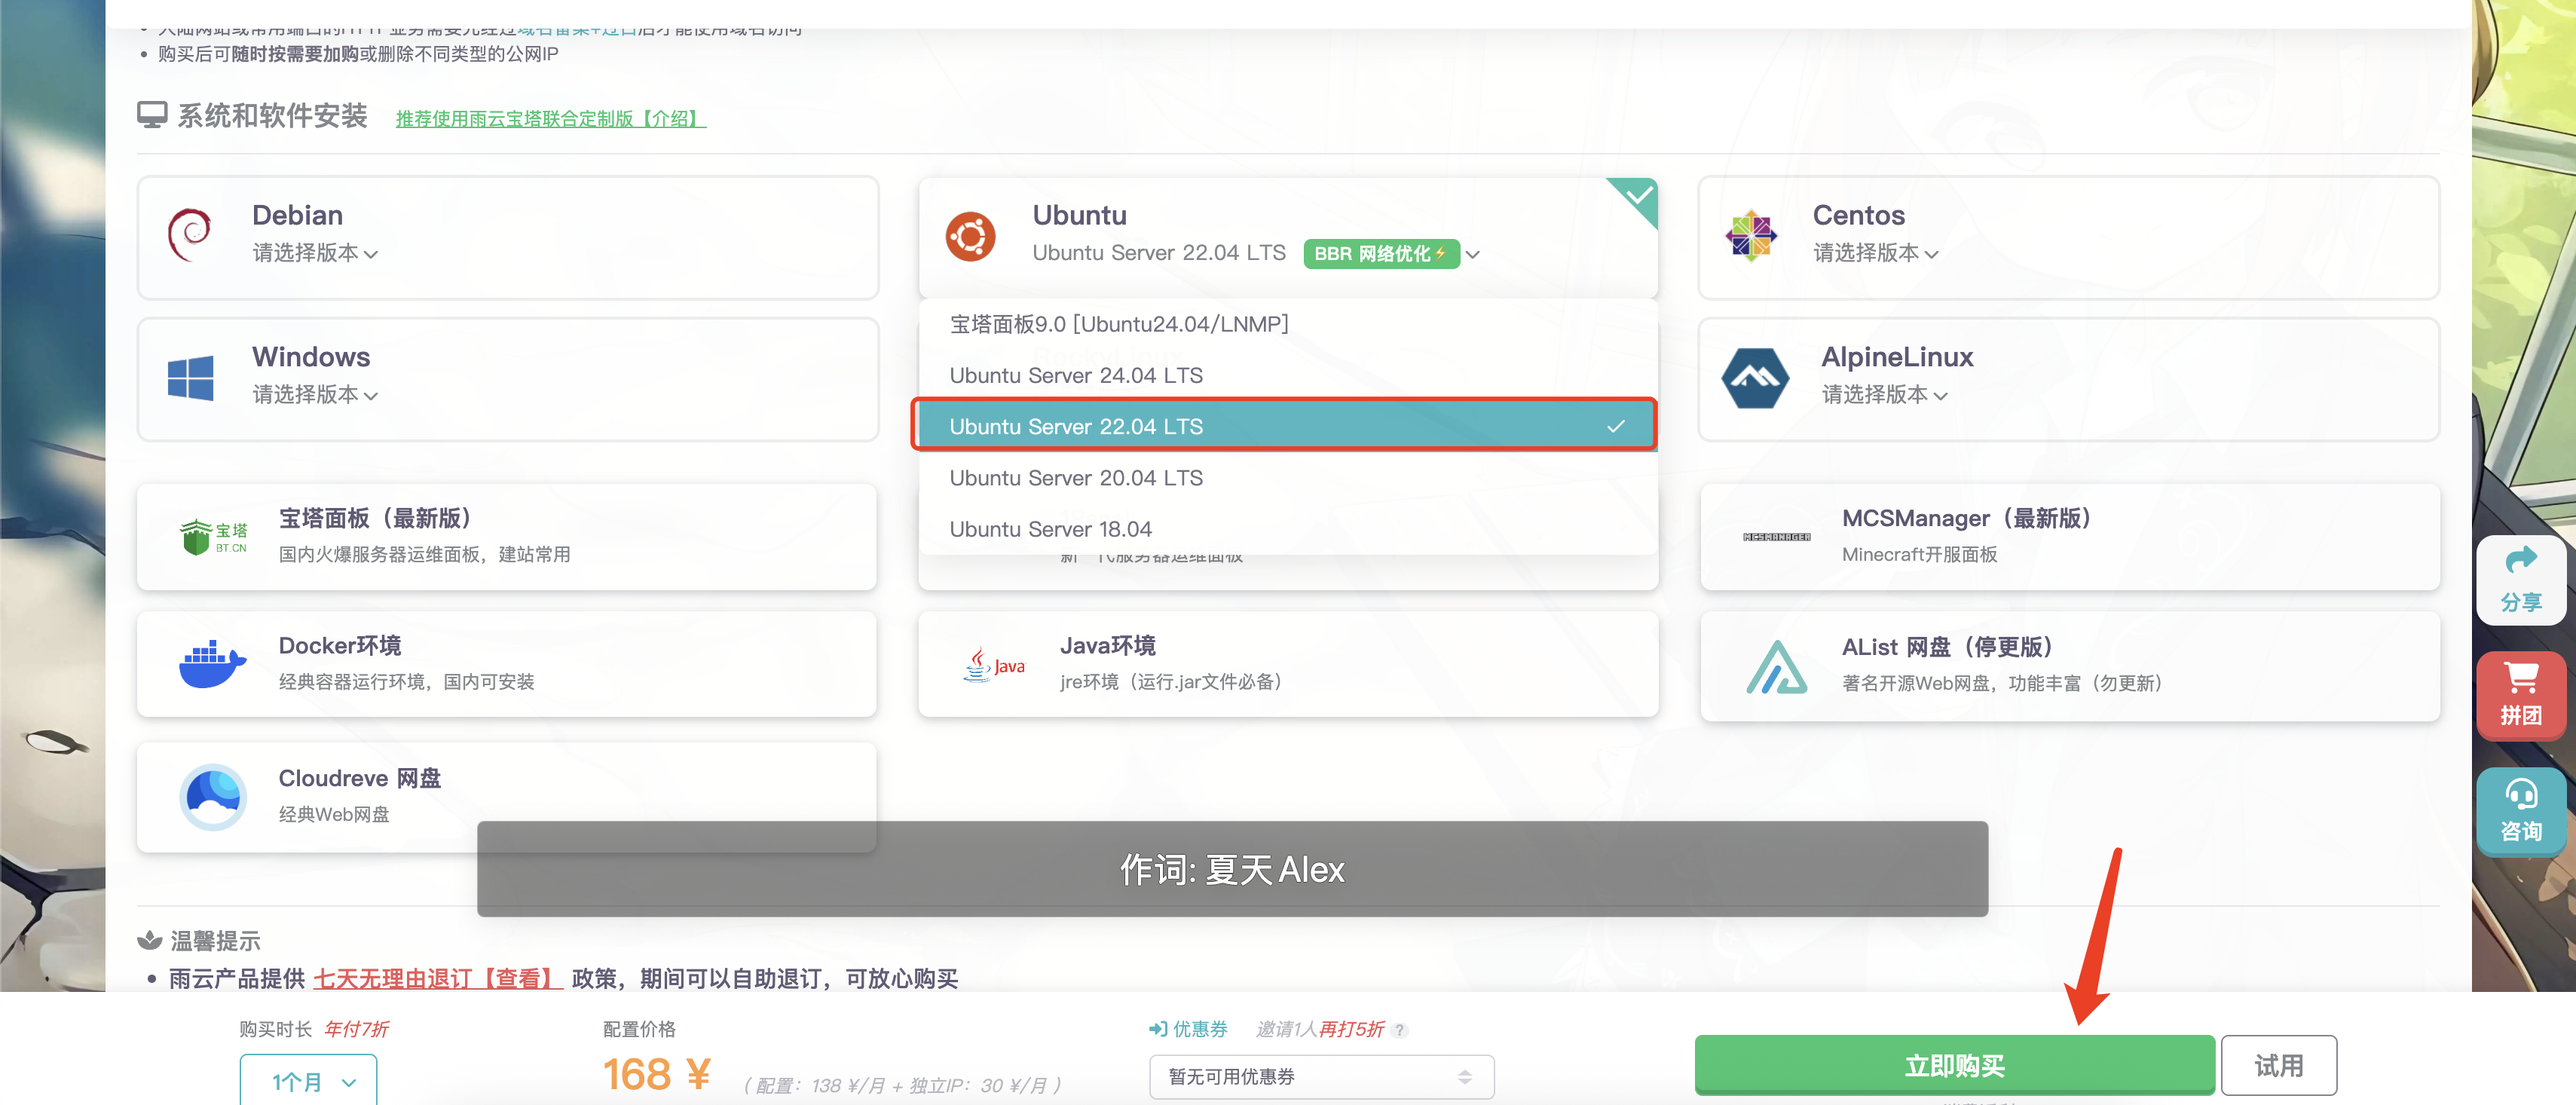Open the 1个月 purchase duration dropdown
This screenshot has height=1105, width=2576.
(x=308, y=1081)
